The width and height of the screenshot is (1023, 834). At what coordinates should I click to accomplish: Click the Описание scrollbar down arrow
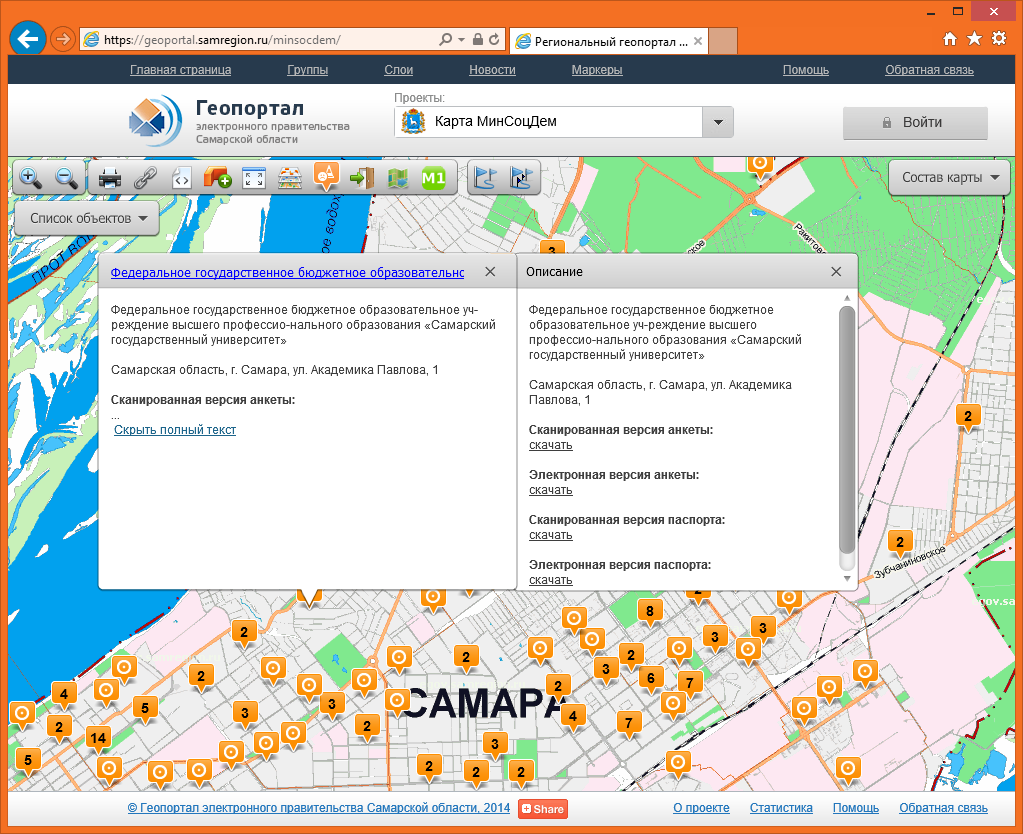[847, 579]
